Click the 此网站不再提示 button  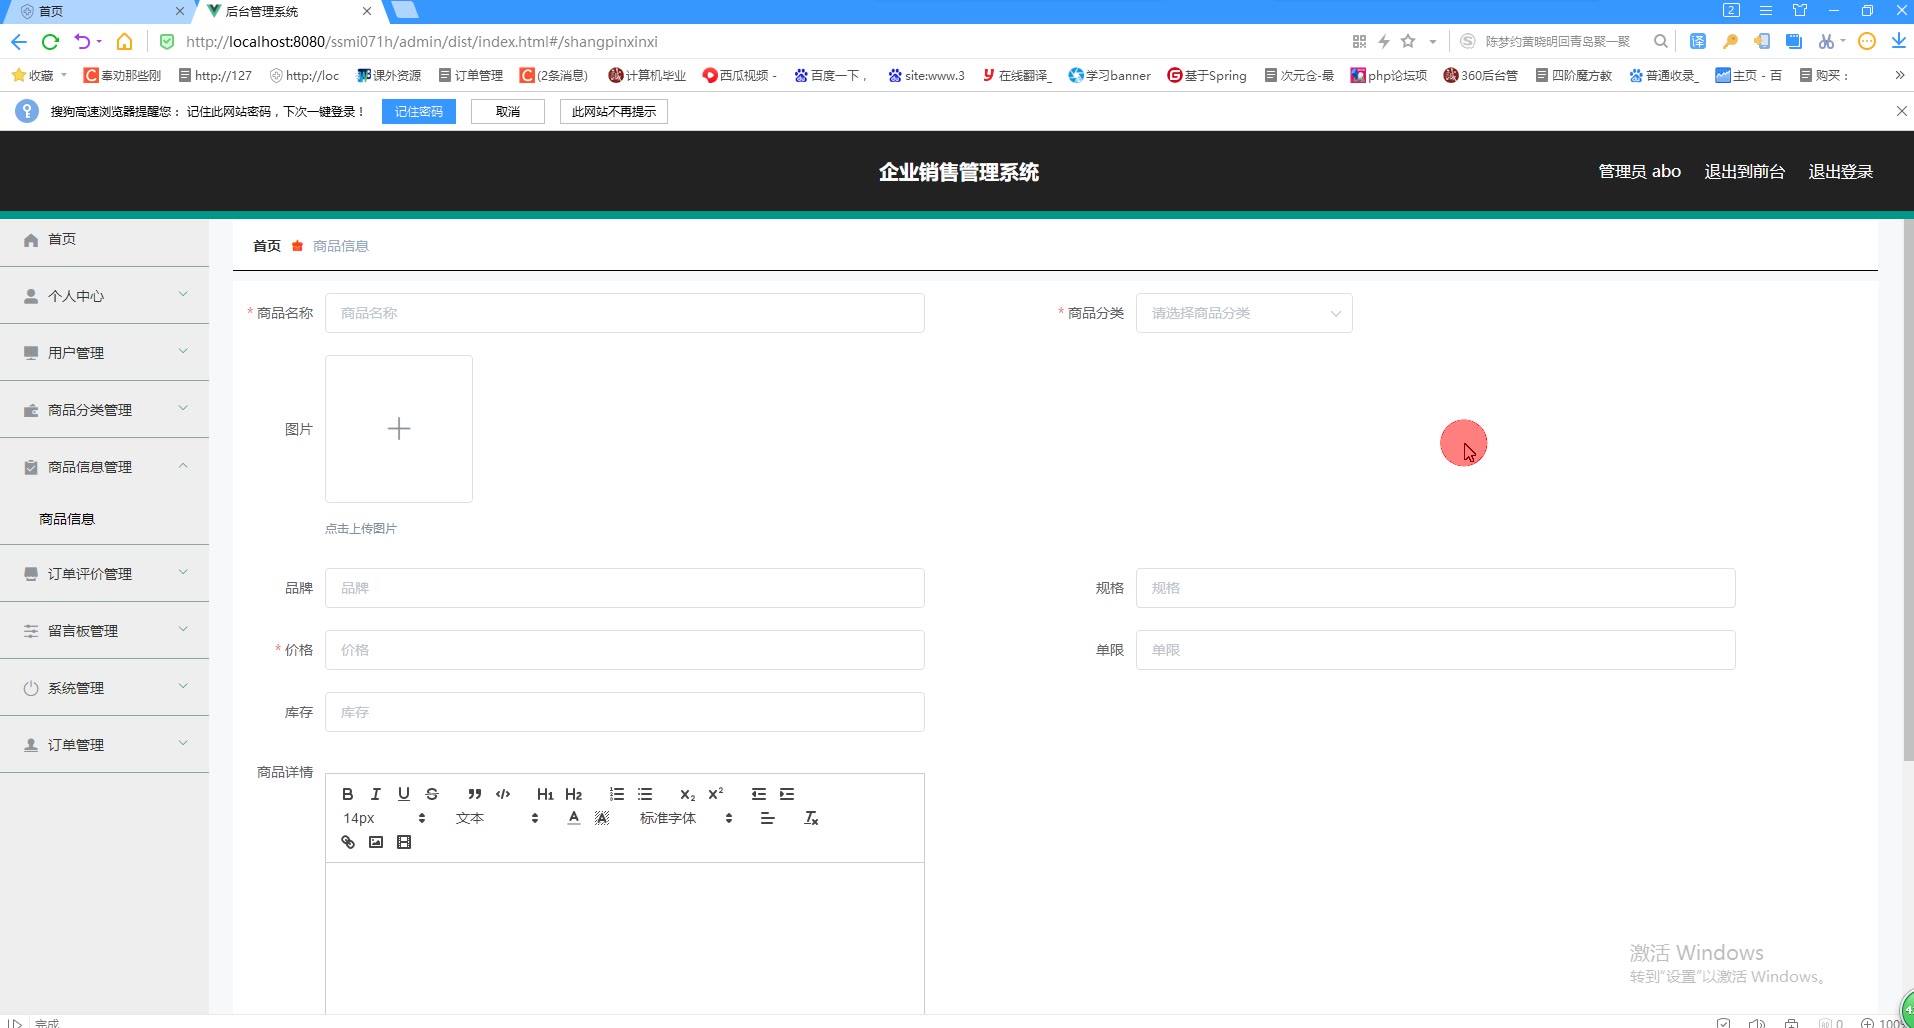pyautogui.click(x=614, y=111)
